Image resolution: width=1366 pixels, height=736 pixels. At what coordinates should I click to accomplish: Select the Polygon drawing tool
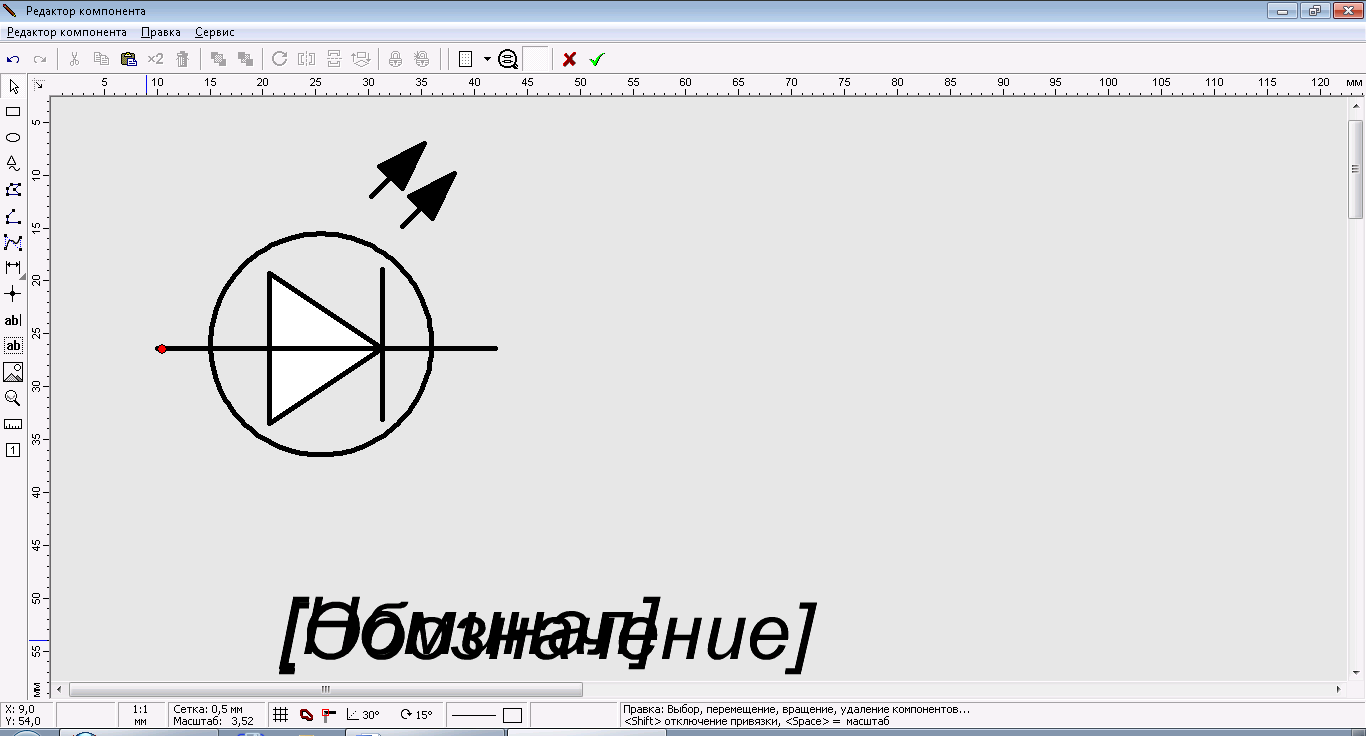click(13, 190)
